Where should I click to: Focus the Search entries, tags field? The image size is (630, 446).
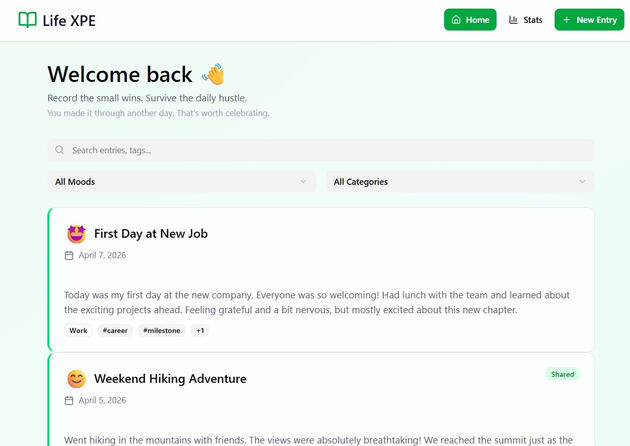(320, 150)
